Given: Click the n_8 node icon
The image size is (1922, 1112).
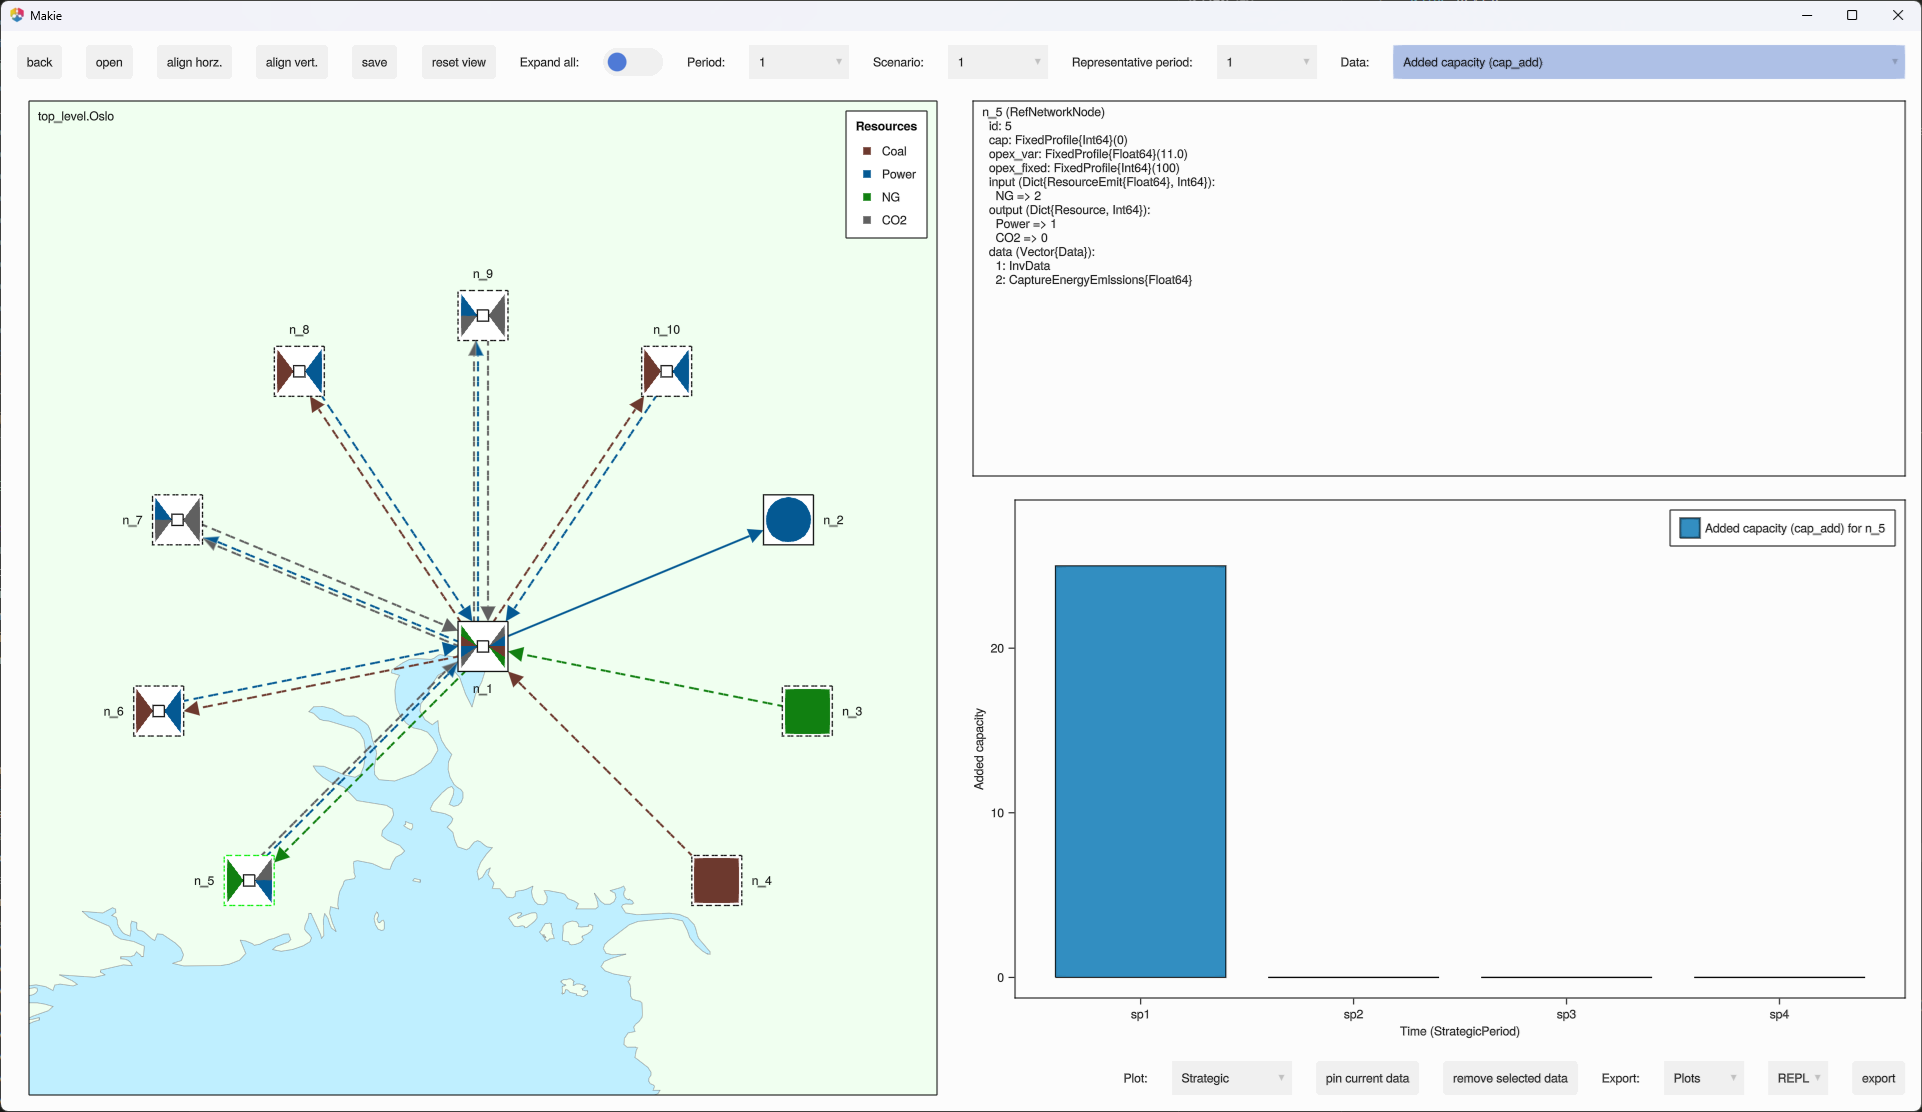Looking at the screenshot, I should [299, 372].
